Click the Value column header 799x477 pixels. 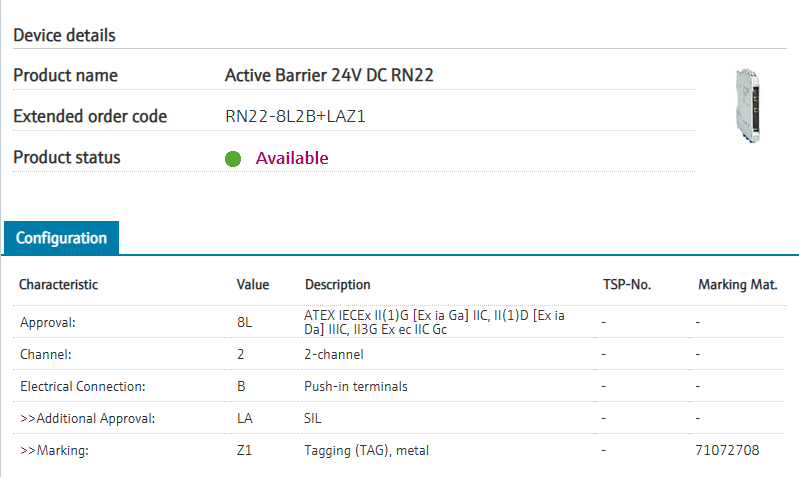coord(253,285)
